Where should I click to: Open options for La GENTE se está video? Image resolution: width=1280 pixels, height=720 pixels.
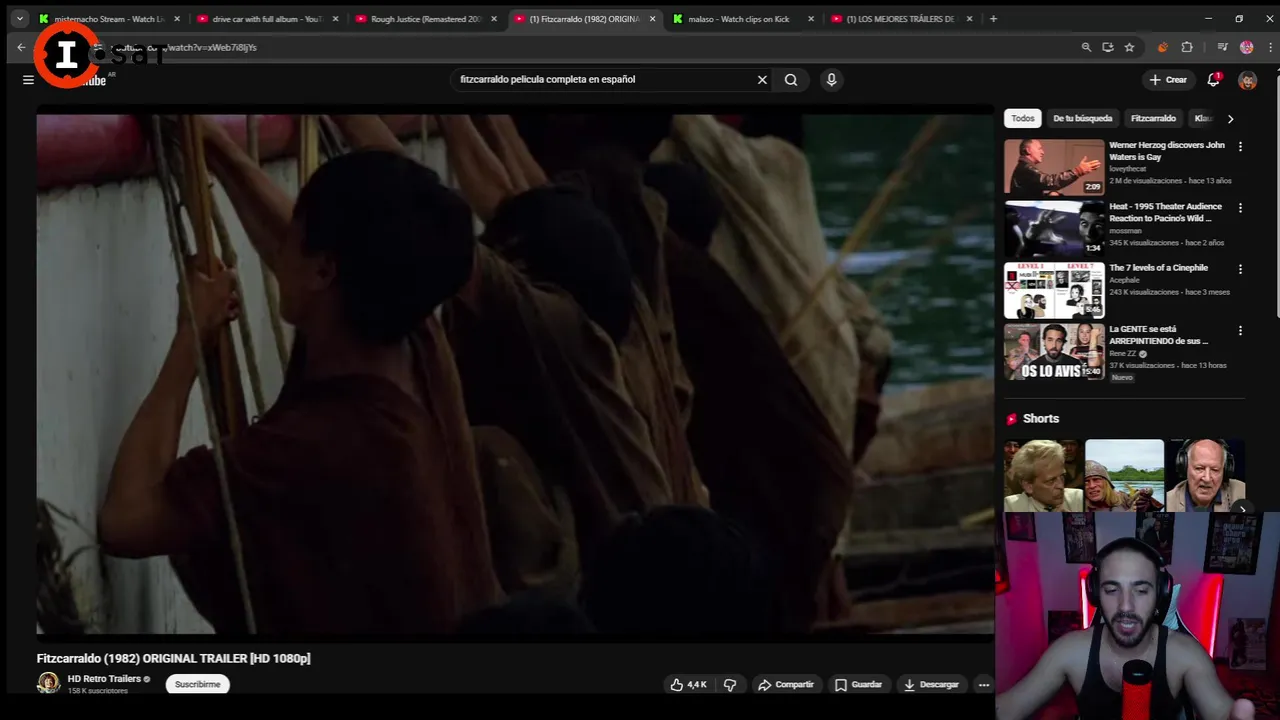click(x=1240, y=330)
